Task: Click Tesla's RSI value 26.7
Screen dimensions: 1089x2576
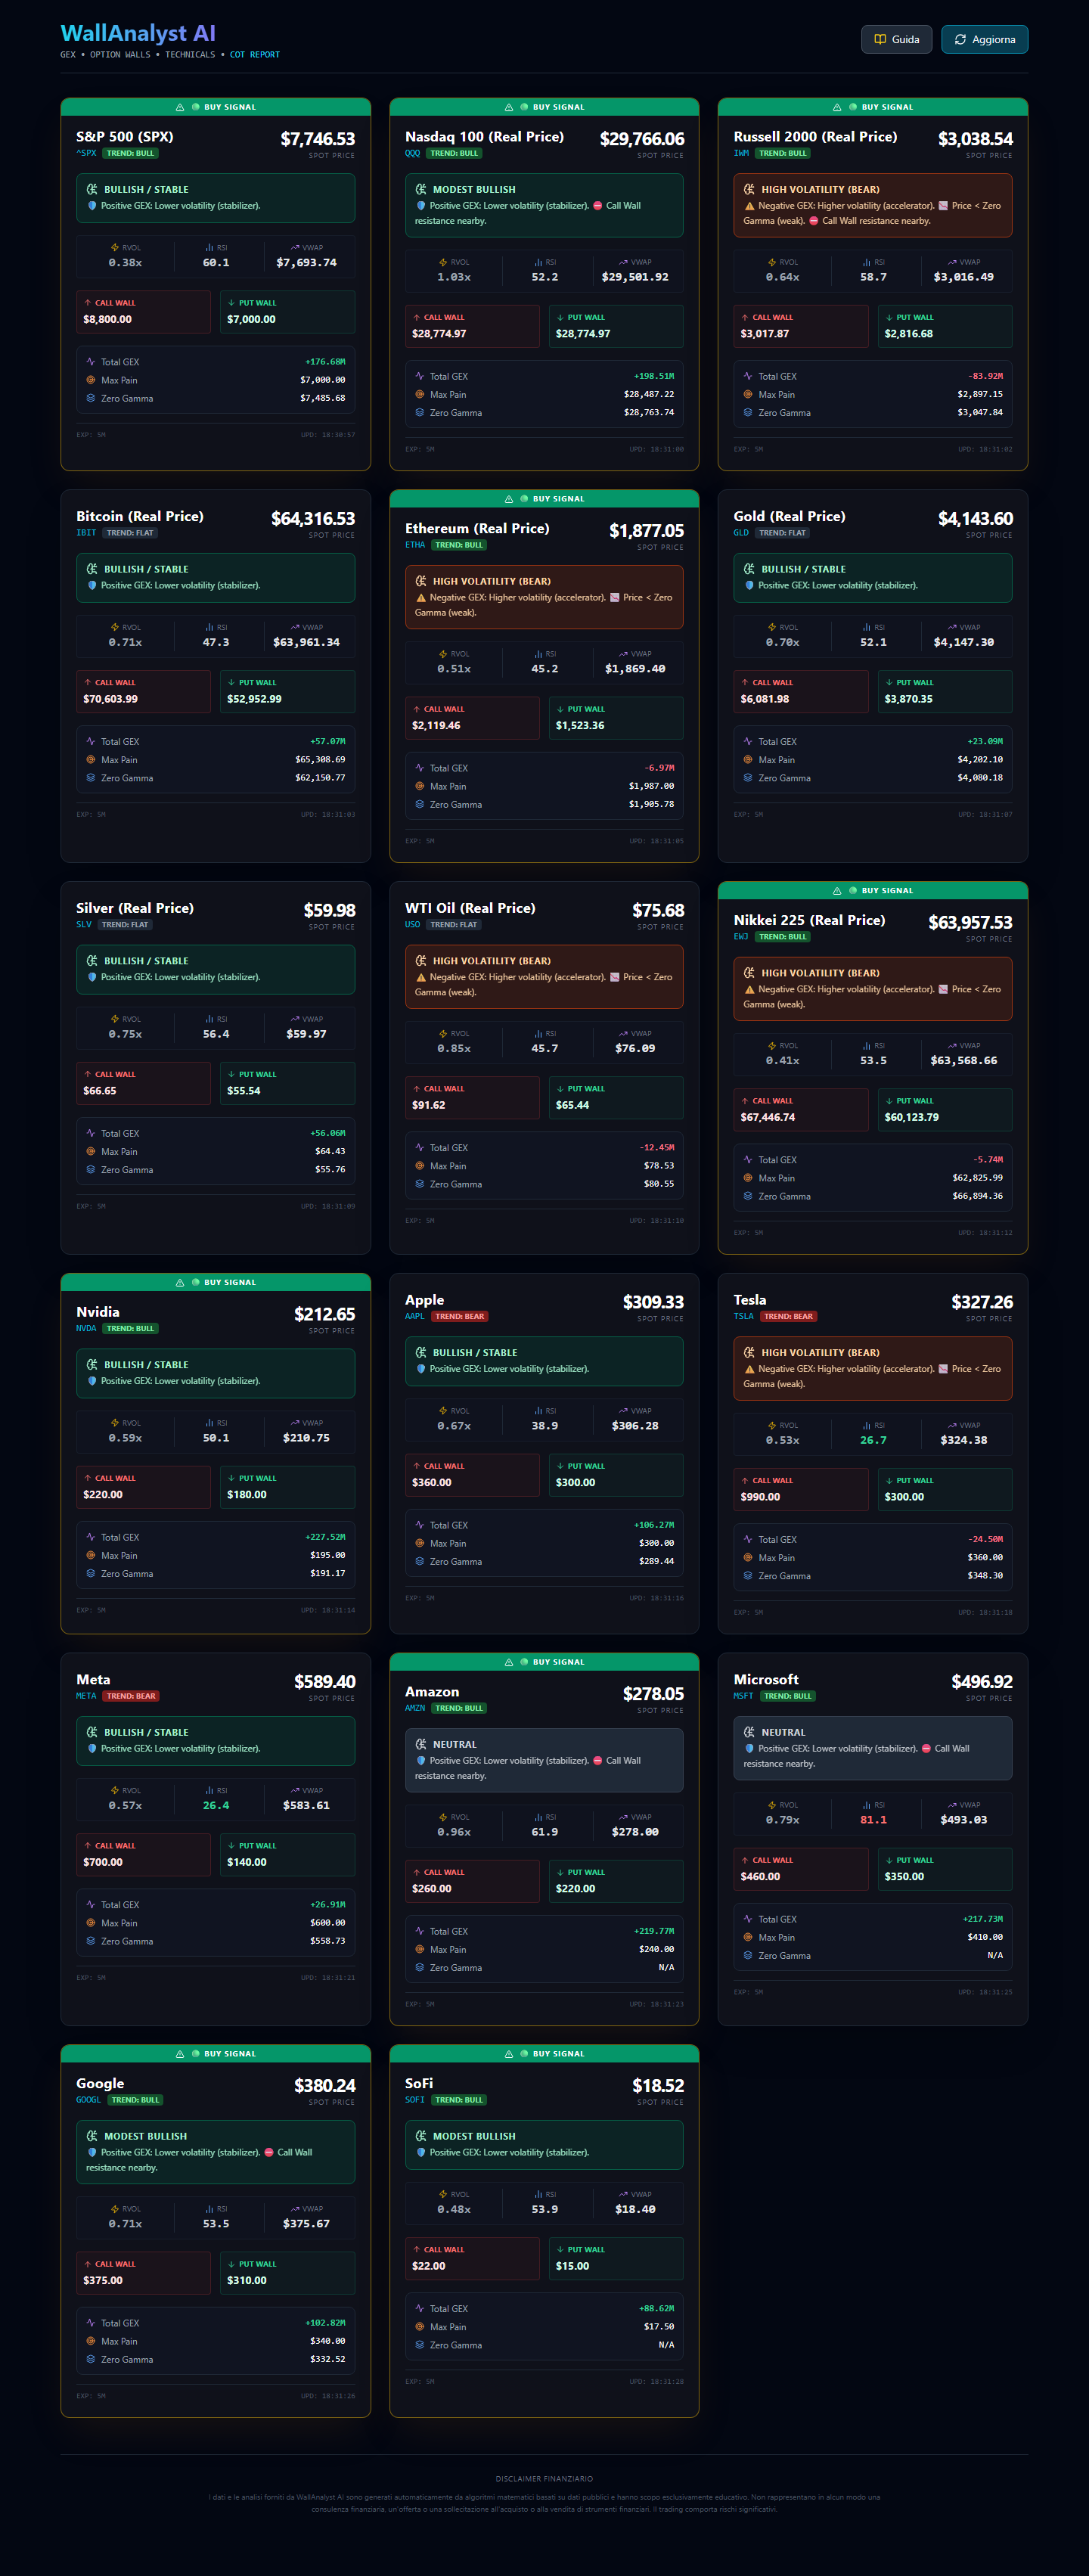Action: coord(873,1440)
